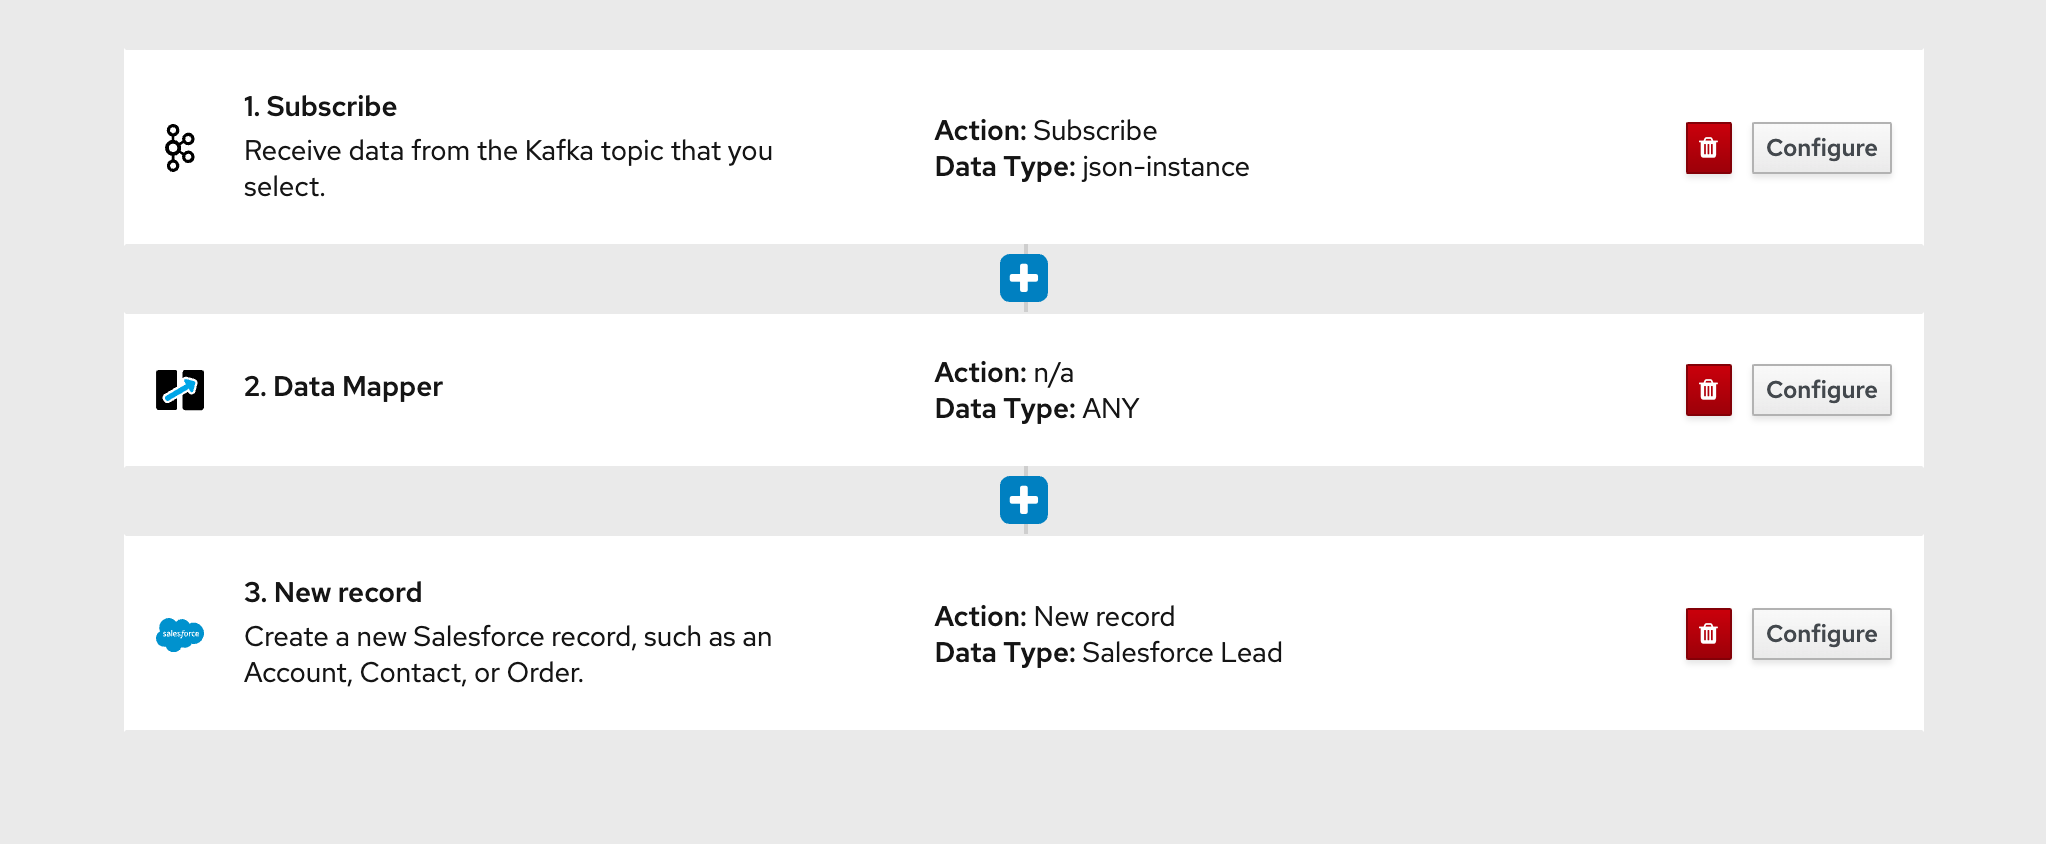
Task: Click the Salesforce record description text
Action: [508, 654]
